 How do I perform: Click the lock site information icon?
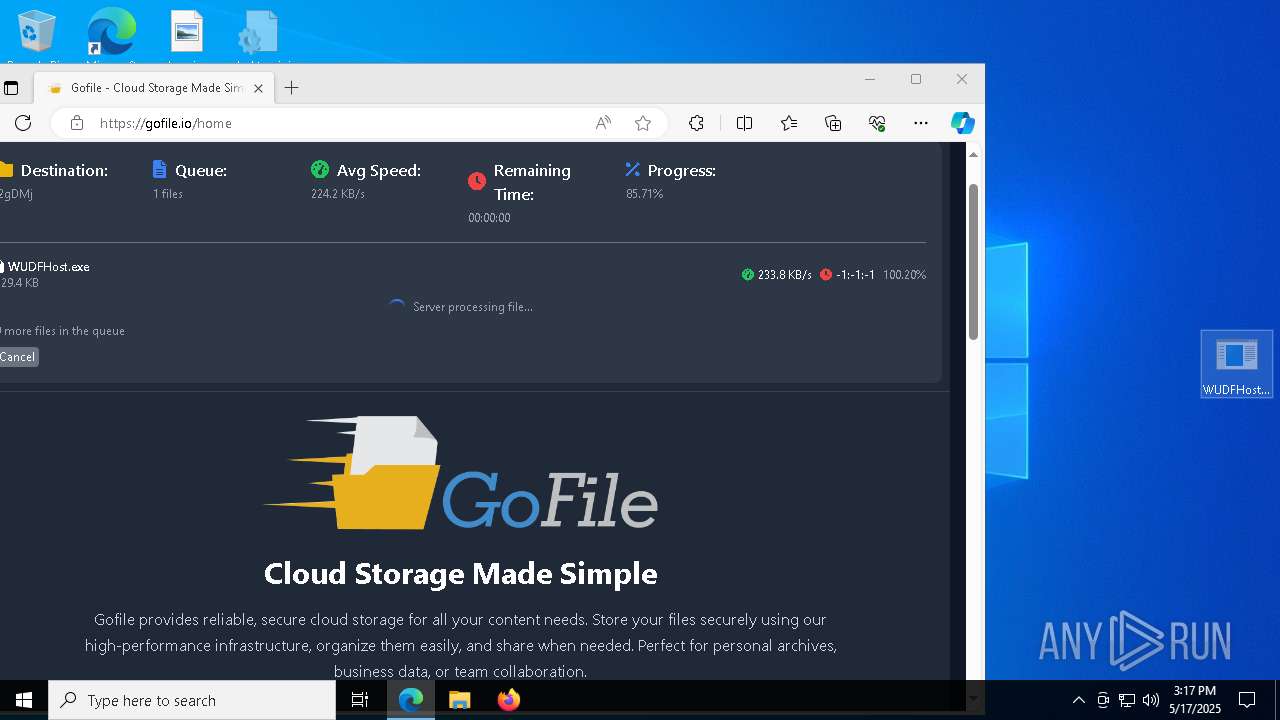point(77,123)
